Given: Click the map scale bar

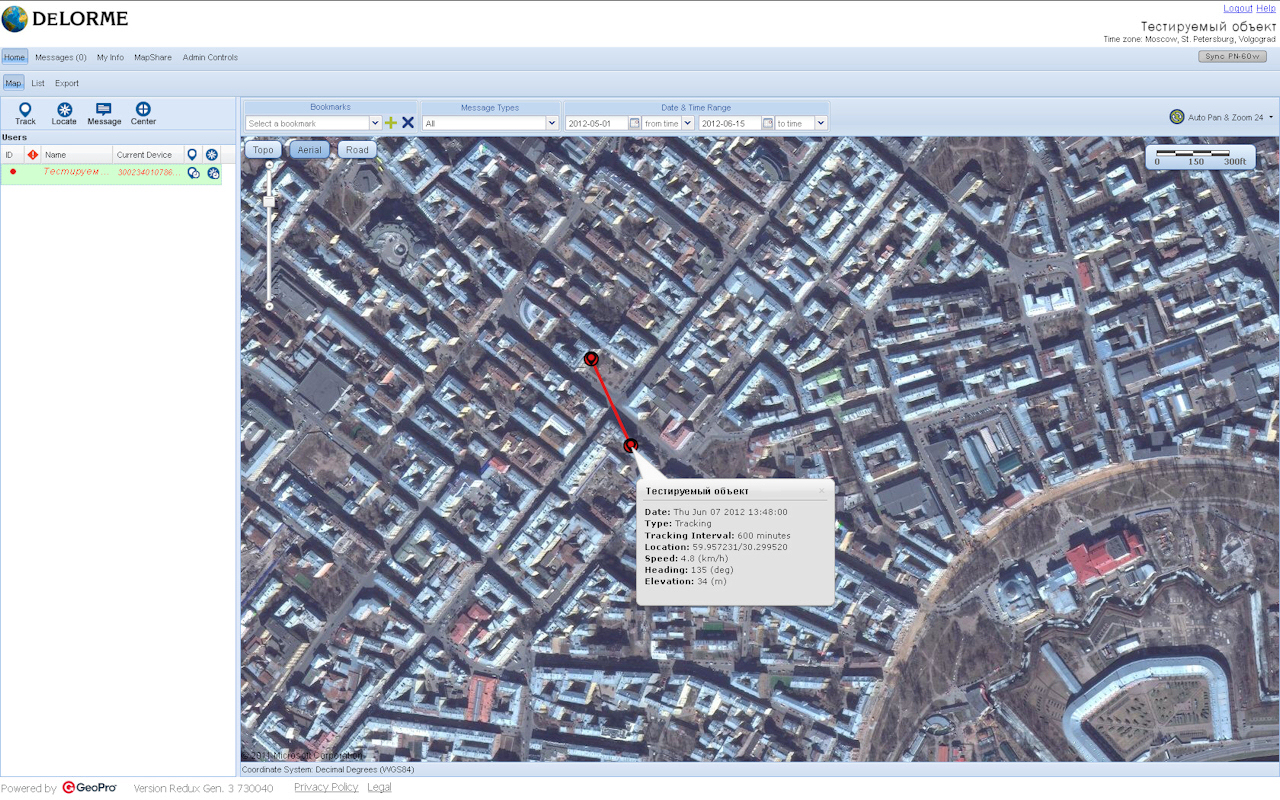Looking at the screenshot, I should click(x=1199, y=156).
